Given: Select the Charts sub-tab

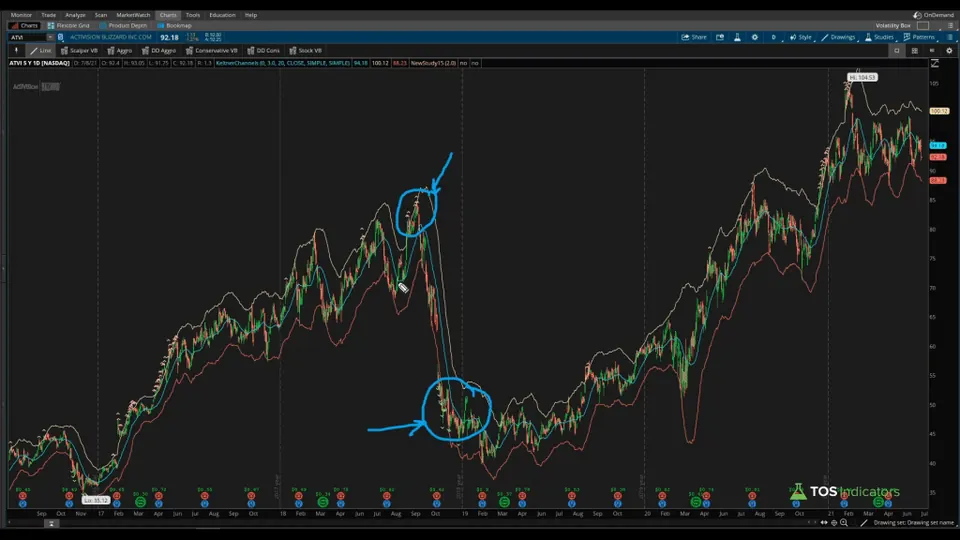Looking at the screenshot, I should coord(24,26).
